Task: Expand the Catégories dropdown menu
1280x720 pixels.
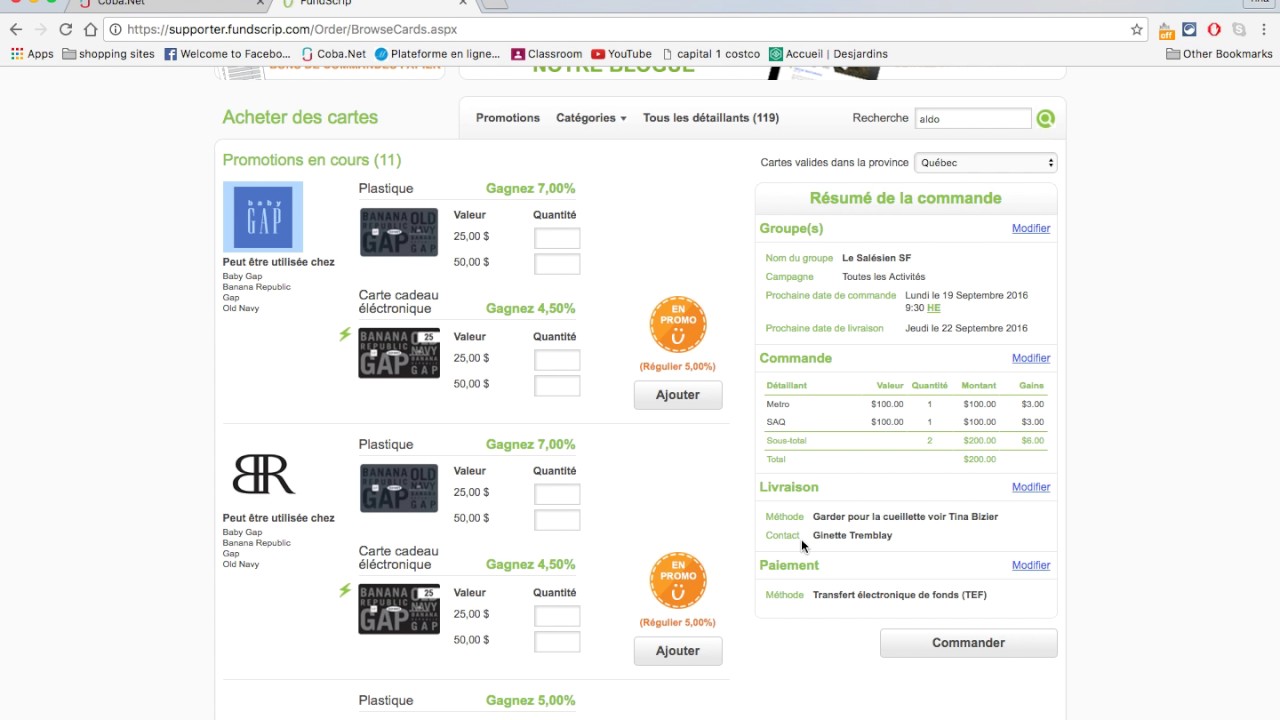Action: (x=591, y=118)
